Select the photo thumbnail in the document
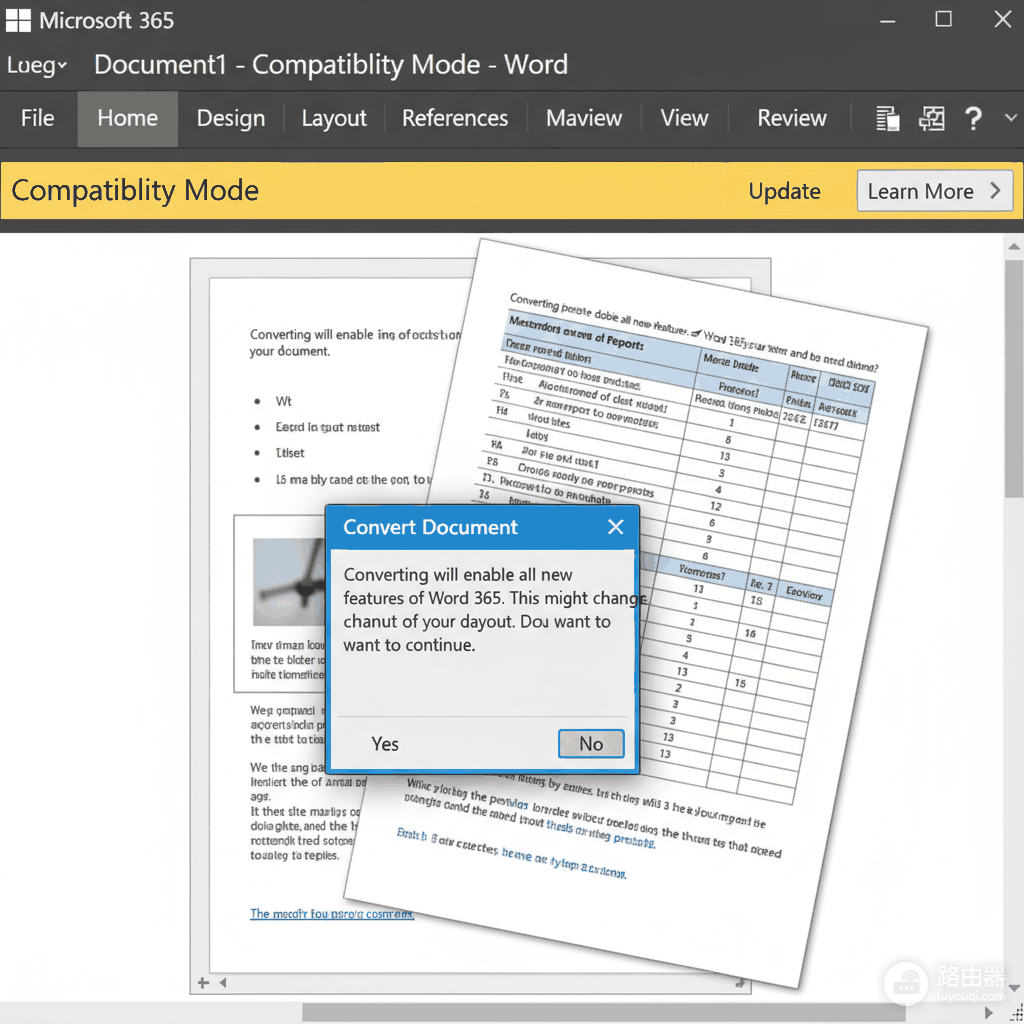Screen dimensions: 1024x1024 (289, 582)
